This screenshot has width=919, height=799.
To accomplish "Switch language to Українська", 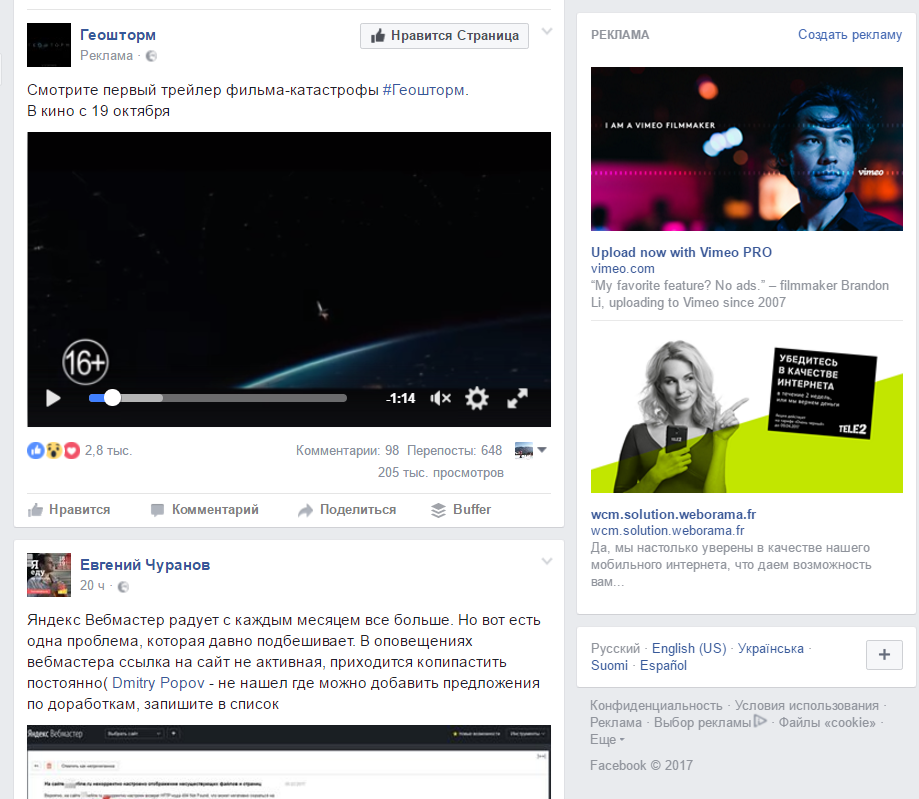I will (x=771, y=648).
